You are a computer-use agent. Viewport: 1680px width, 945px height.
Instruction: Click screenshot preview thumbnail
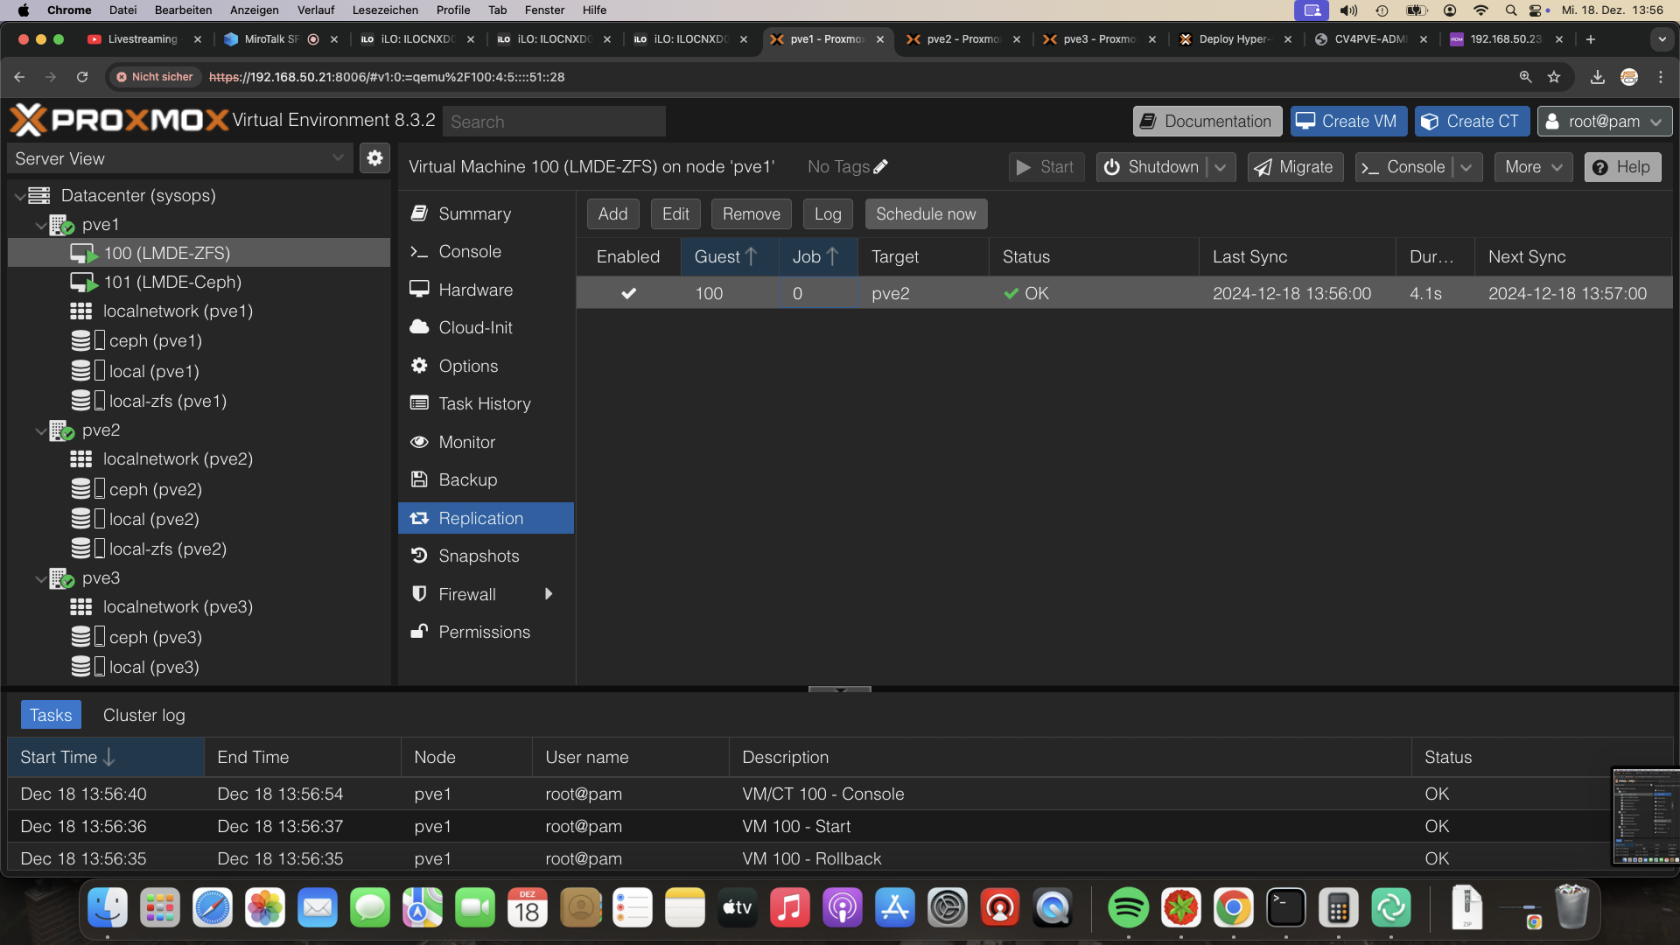1645,817
